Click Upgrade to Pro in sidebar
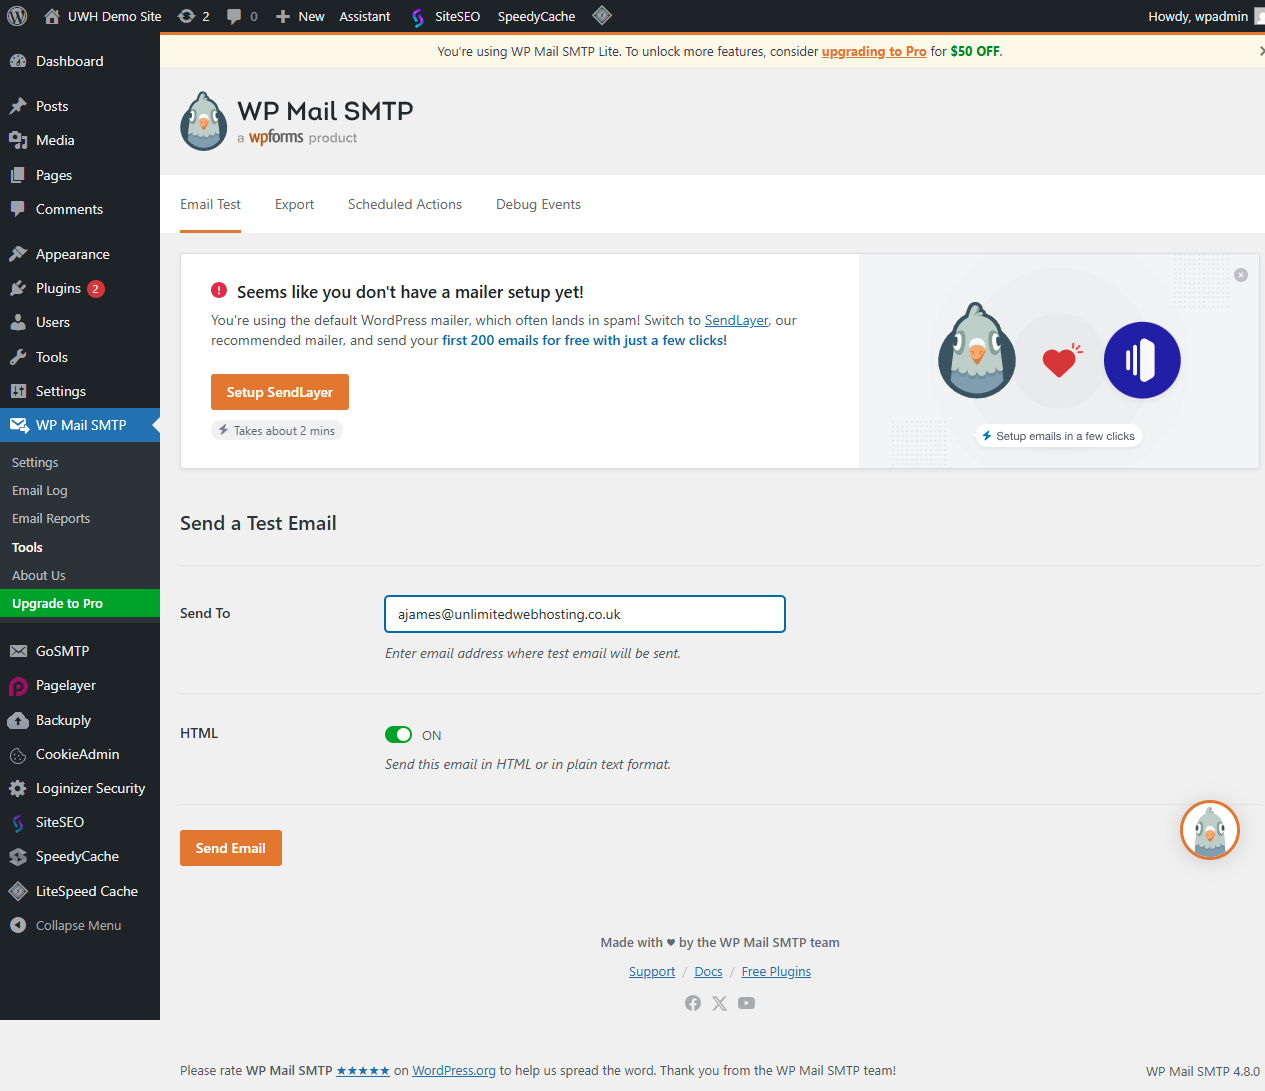 pyautogui.click(x=80, y=604)
